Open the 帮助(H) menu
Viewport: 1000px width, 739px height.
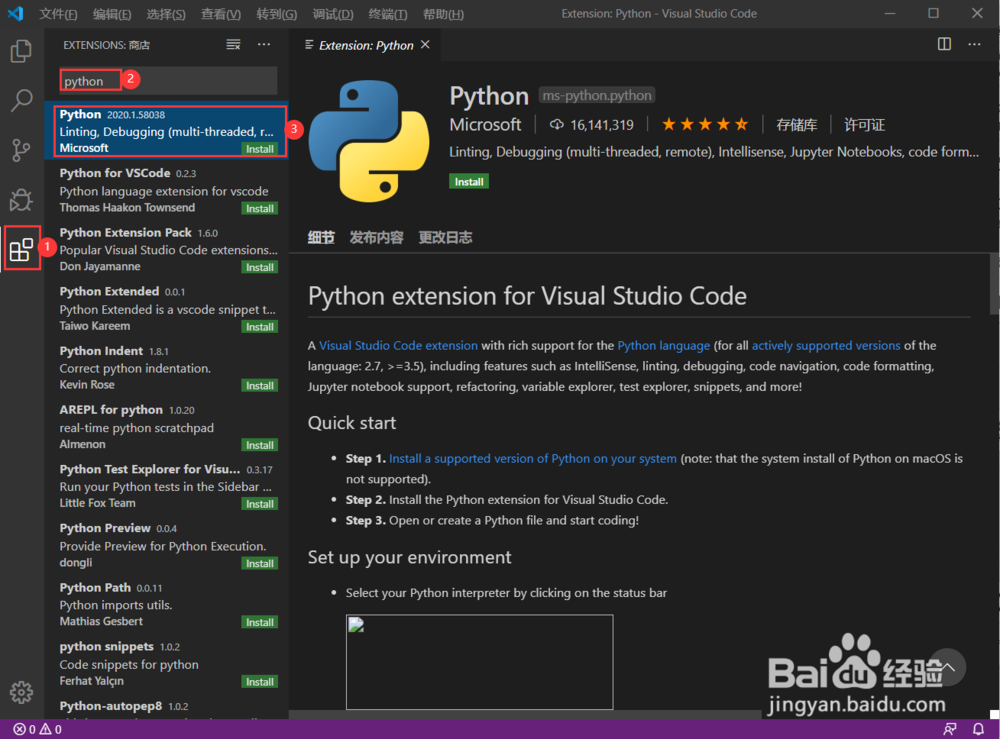pos(443,14)
